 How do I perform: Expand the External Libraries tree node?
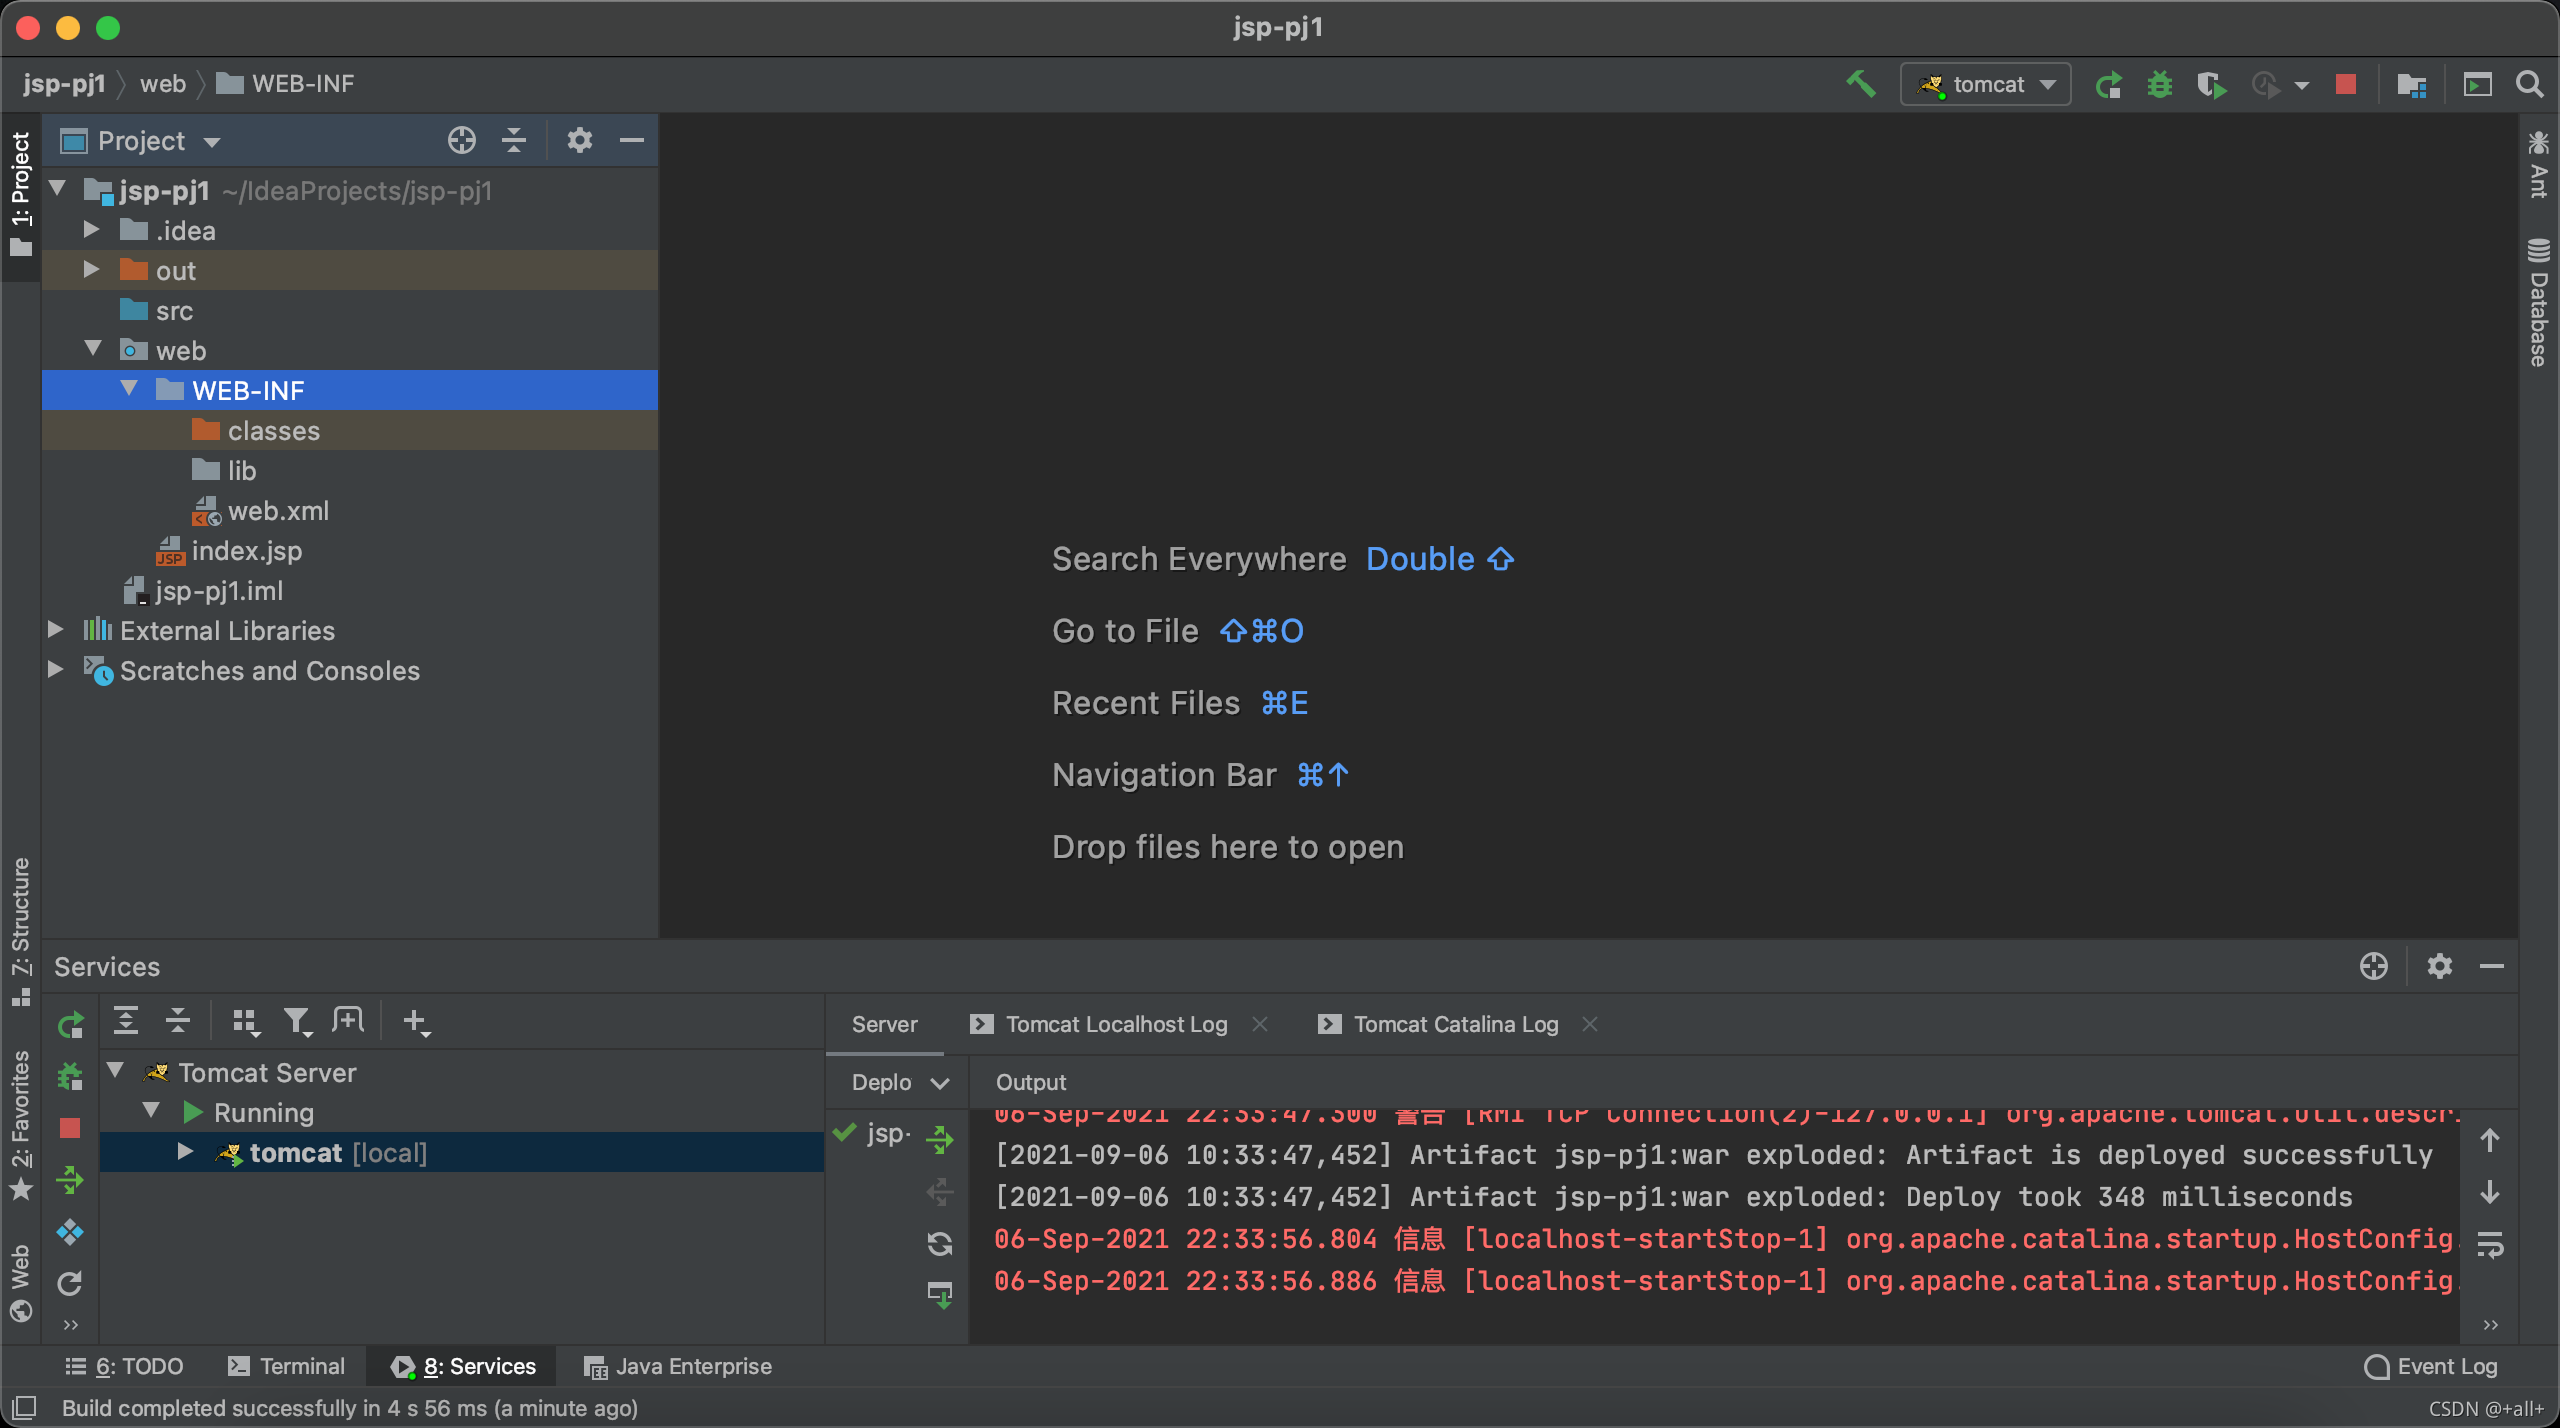(x=56, y=630)
